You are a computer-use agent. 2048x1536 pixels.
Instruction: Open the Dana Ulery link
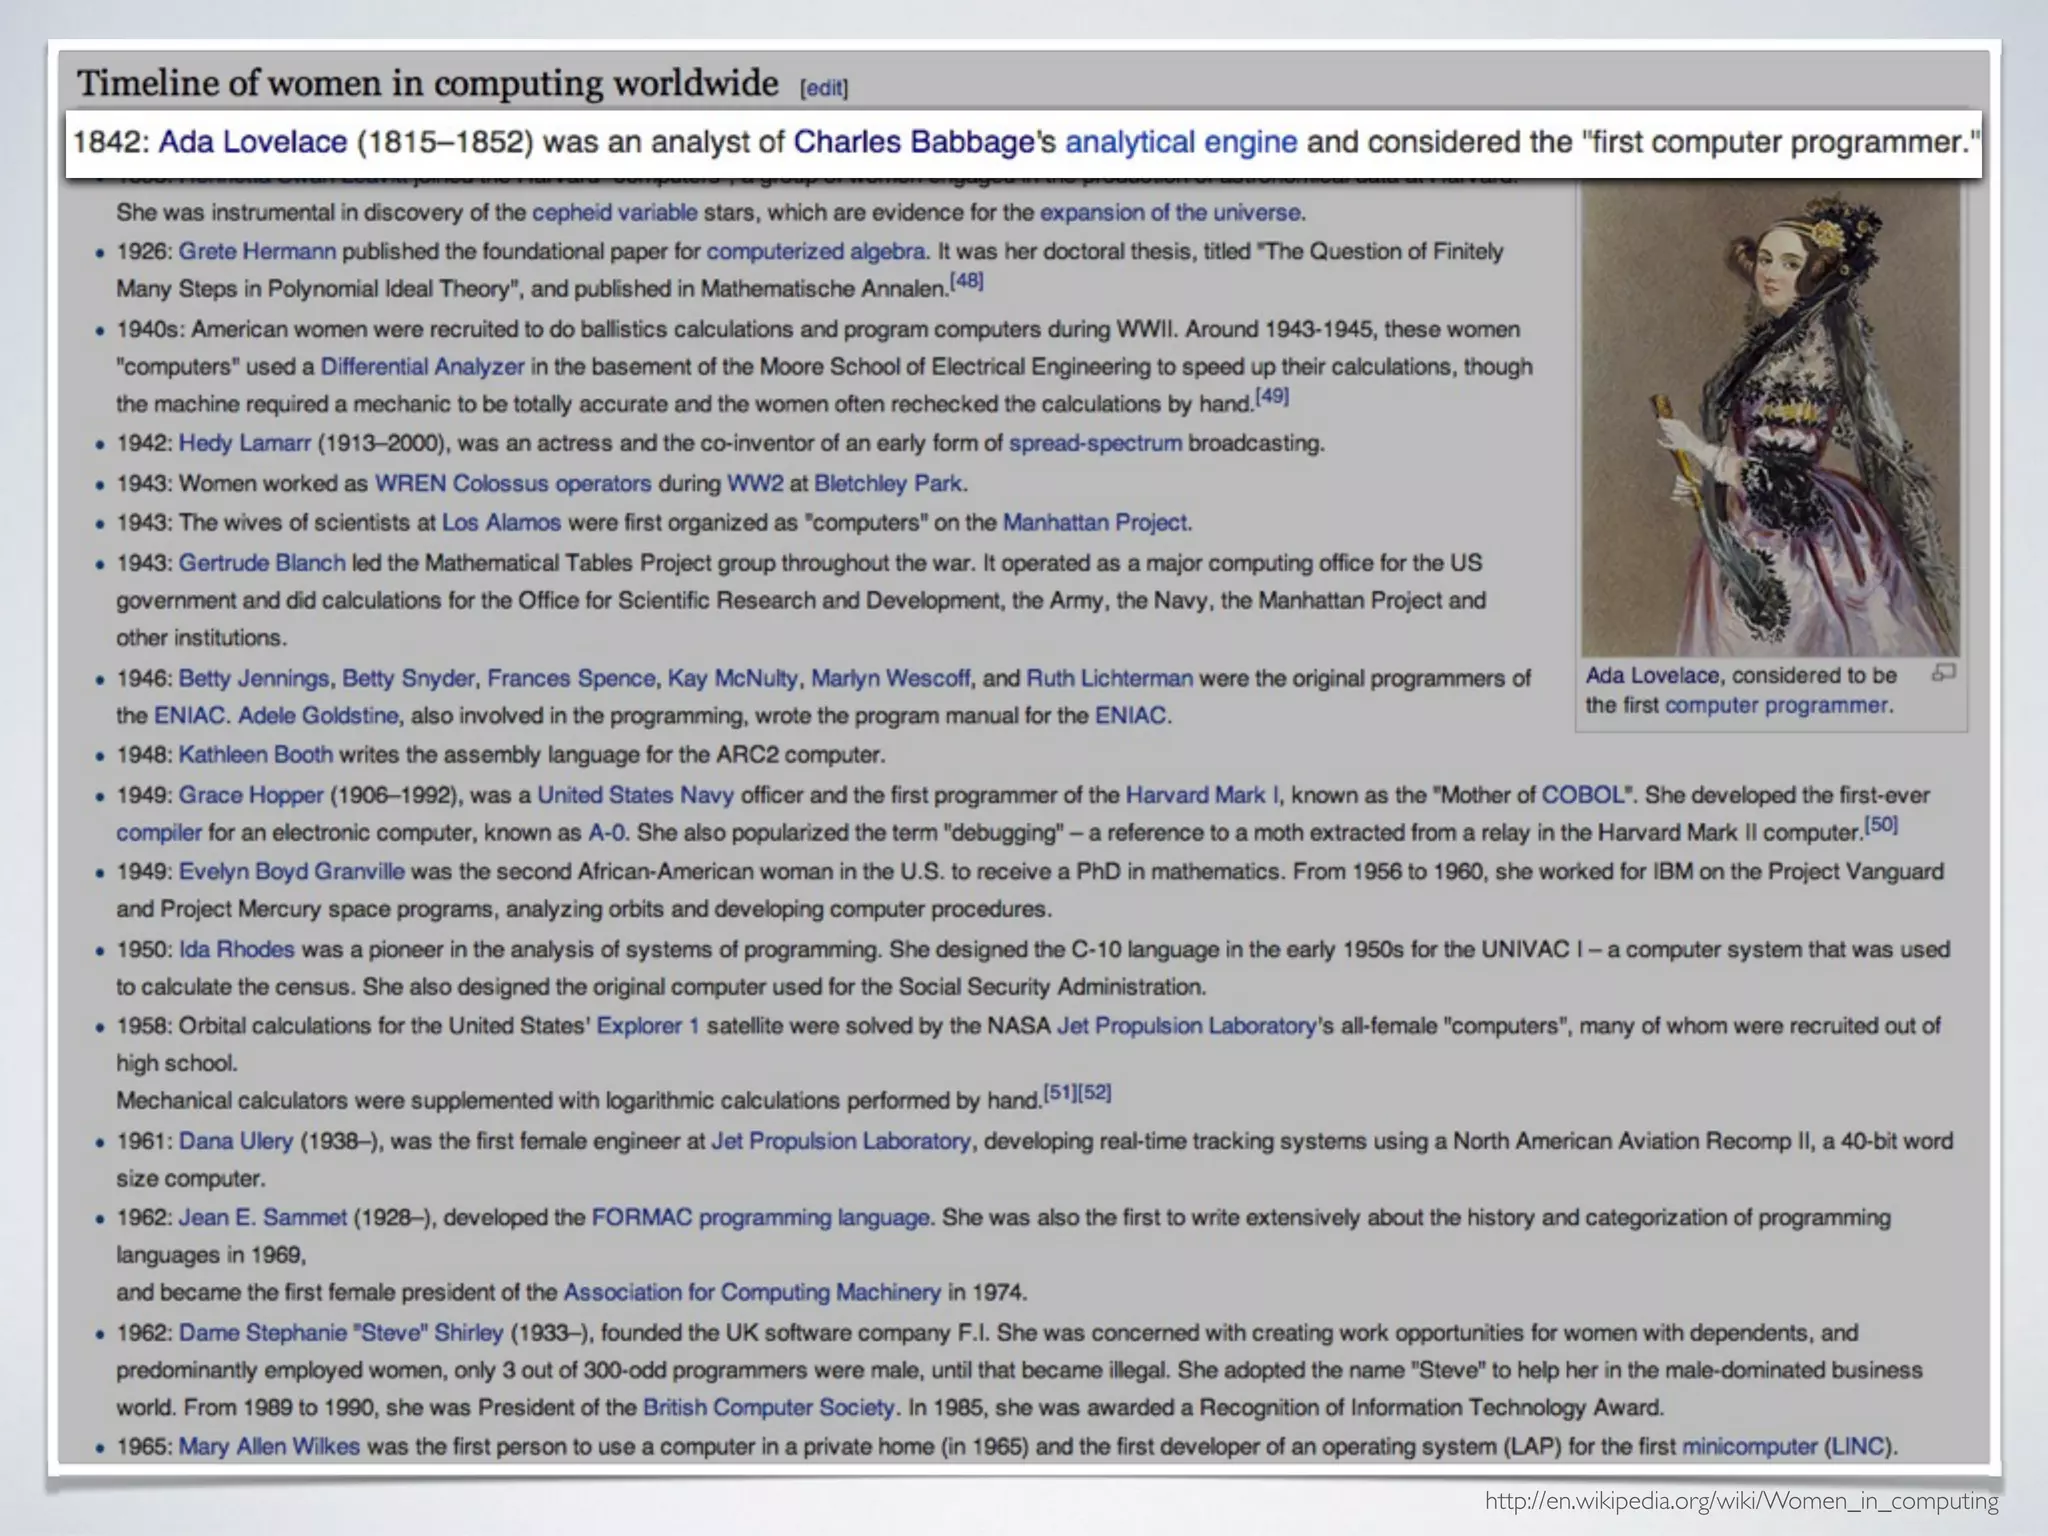[x=236, y=1142]
